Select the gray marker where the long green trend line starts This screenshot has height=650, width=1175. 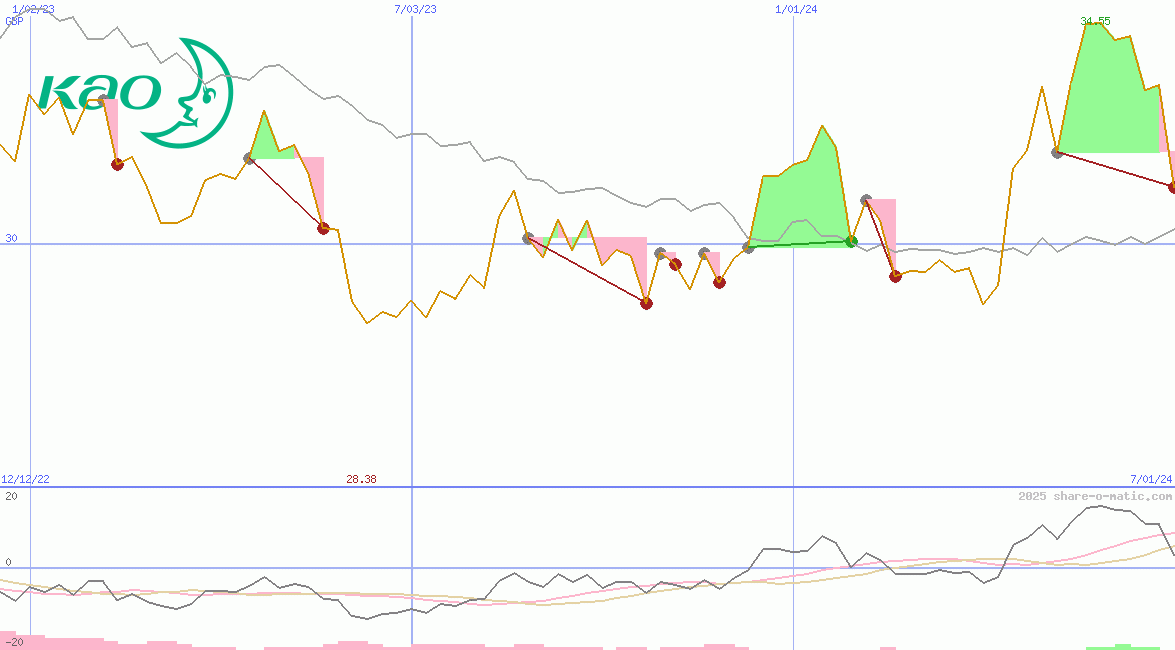pyautogui.click(x=748, y=247)
